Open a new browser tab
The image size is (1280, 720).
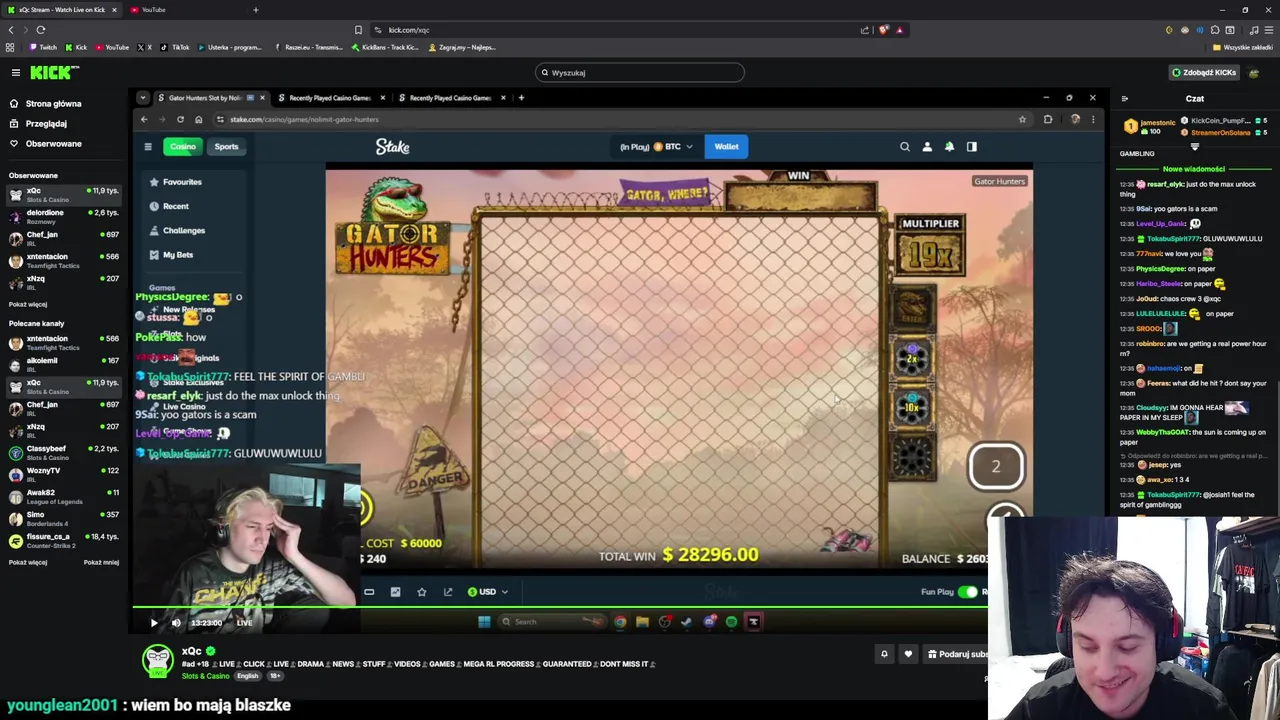point(256,10)
